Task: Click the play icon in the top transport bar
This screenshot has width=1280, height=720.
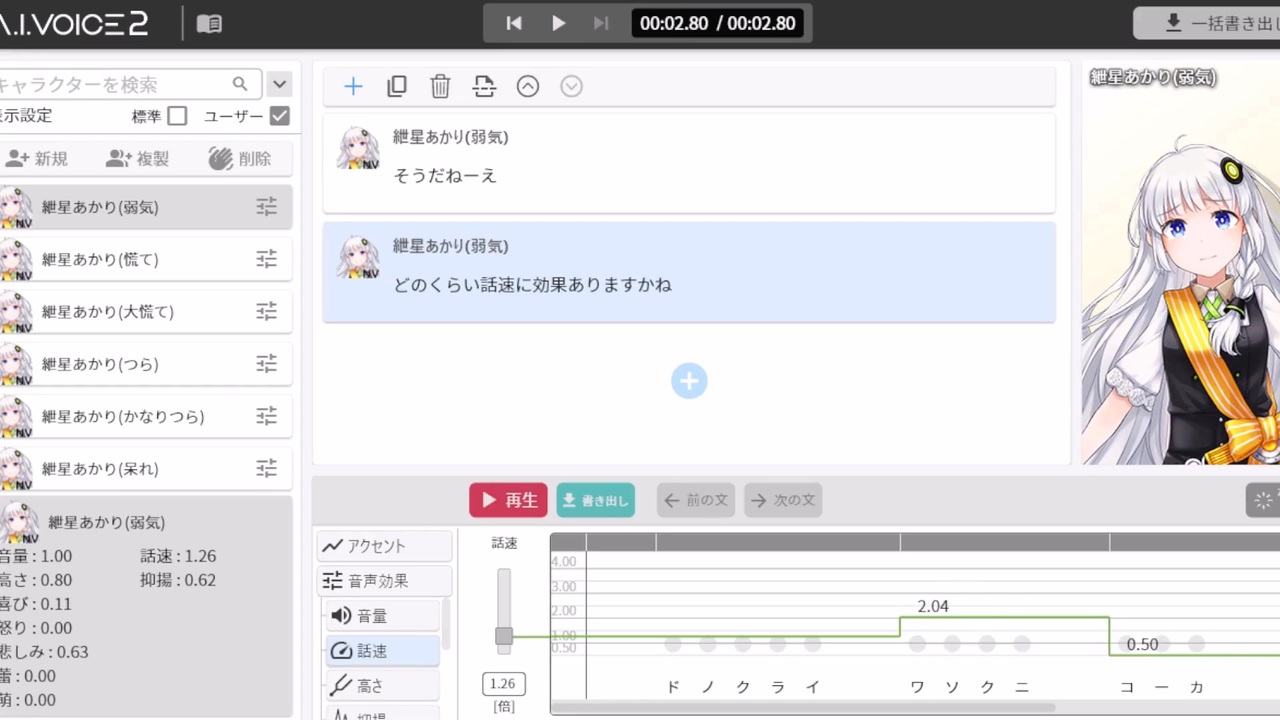Action: pyautogui.click(x=558, y=23)
